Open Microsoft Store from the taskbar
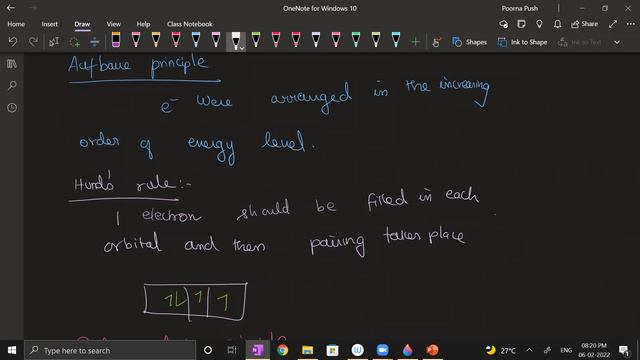 332,350
